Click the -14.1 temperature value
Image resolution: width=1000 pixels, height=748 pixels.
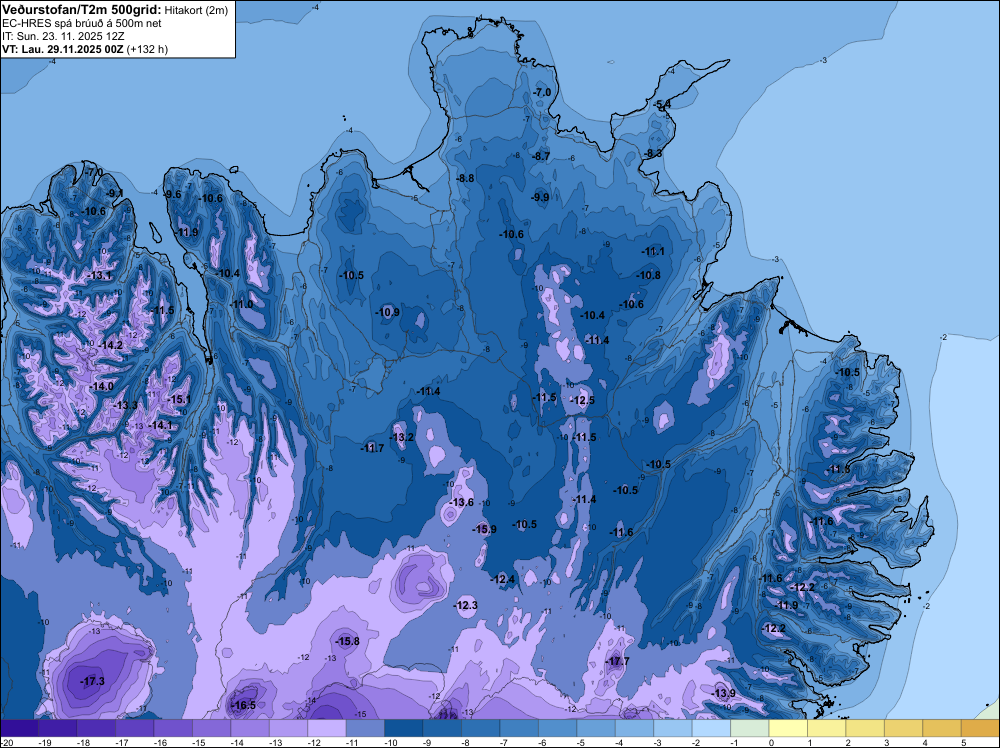coord(159,425)
